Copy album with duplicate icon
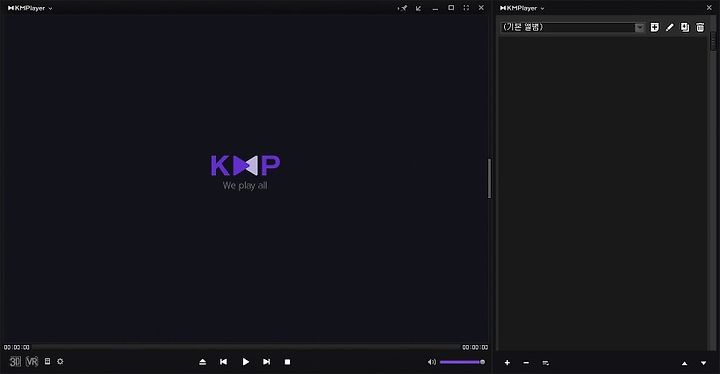This screenshot has width=720, height=374. click(x=685, y=28)
